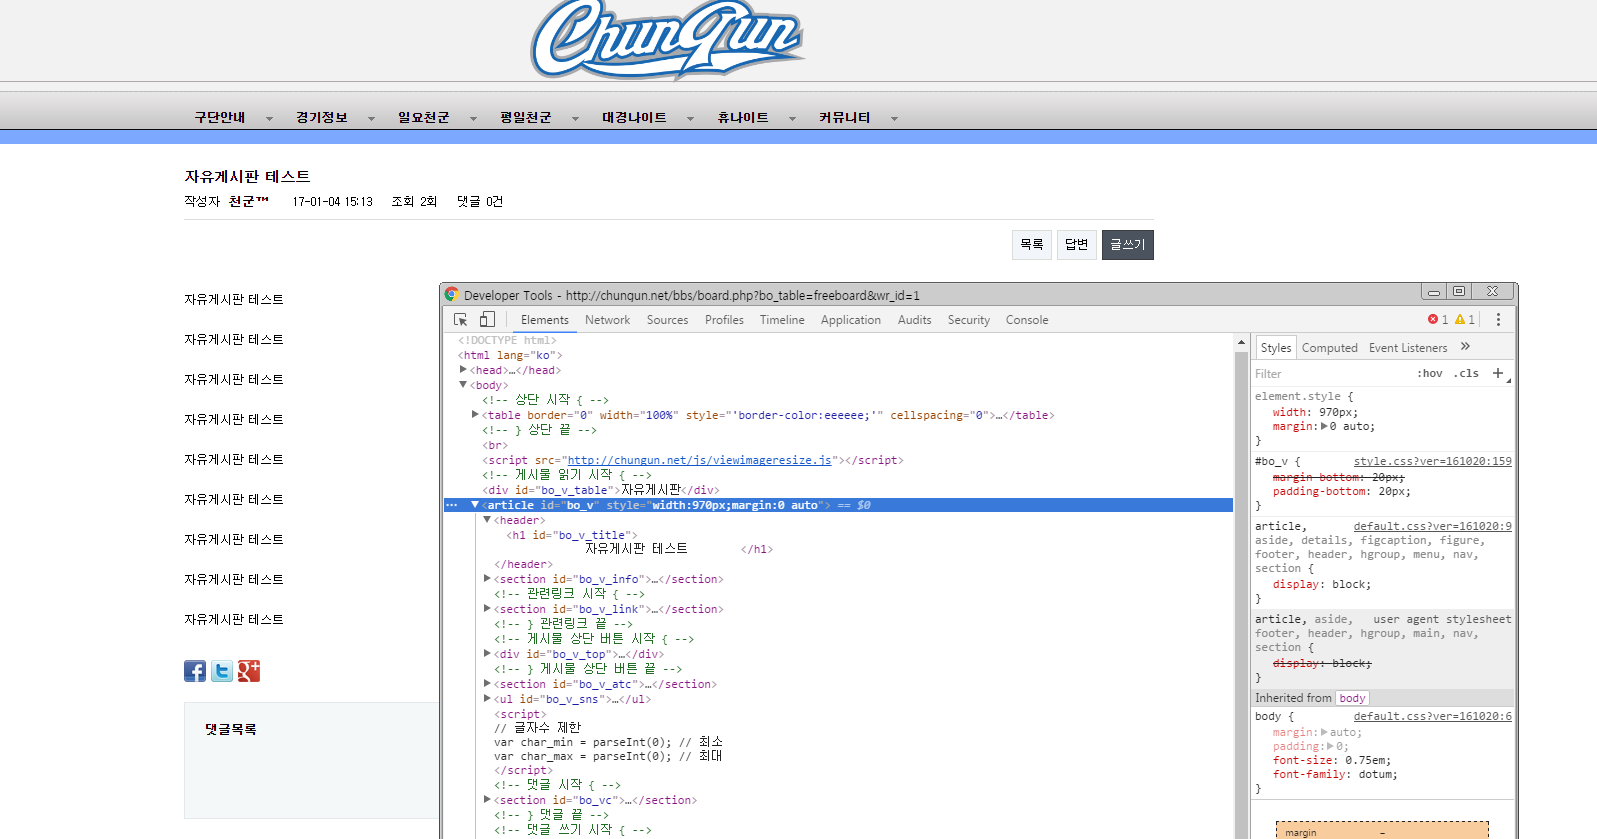Open the Computed styles tab
The image size is (1597, 839).
pos(1329,348)
